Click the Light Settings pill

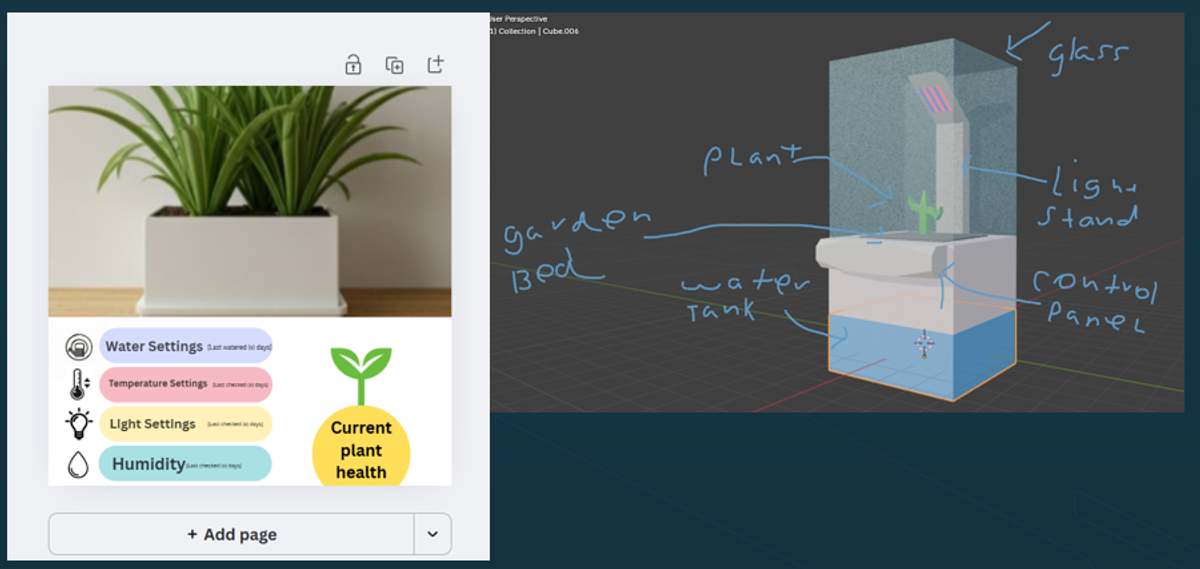tap(186, 424)
